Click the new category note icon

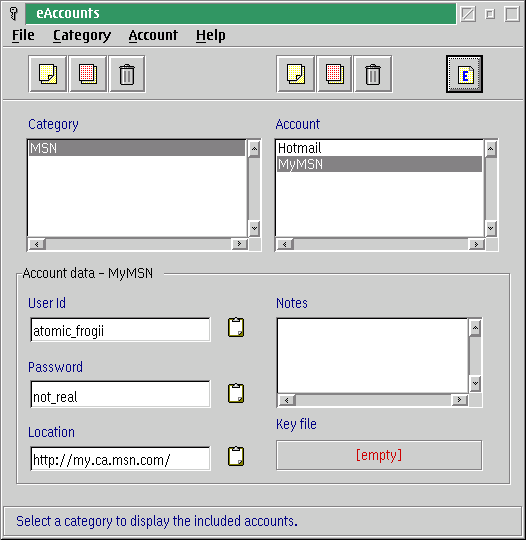tap(48, 74)
